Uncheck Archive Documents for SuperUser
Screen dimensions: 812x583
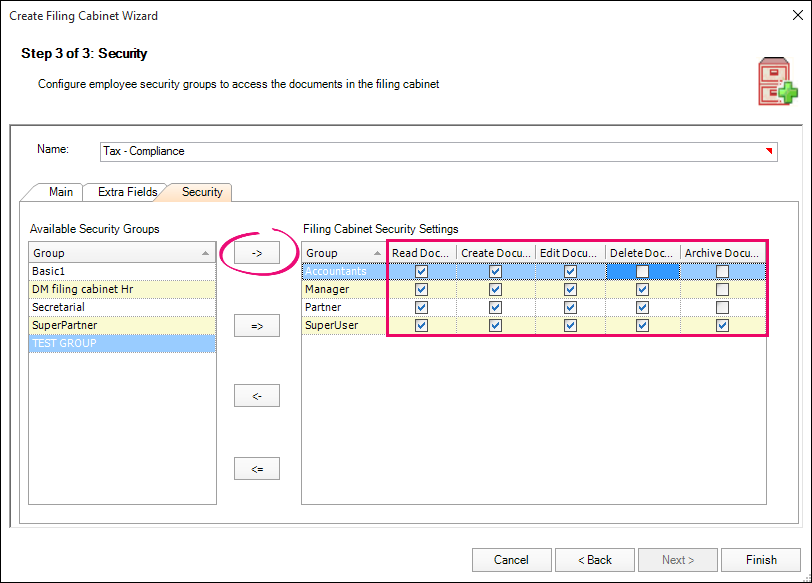722,326
